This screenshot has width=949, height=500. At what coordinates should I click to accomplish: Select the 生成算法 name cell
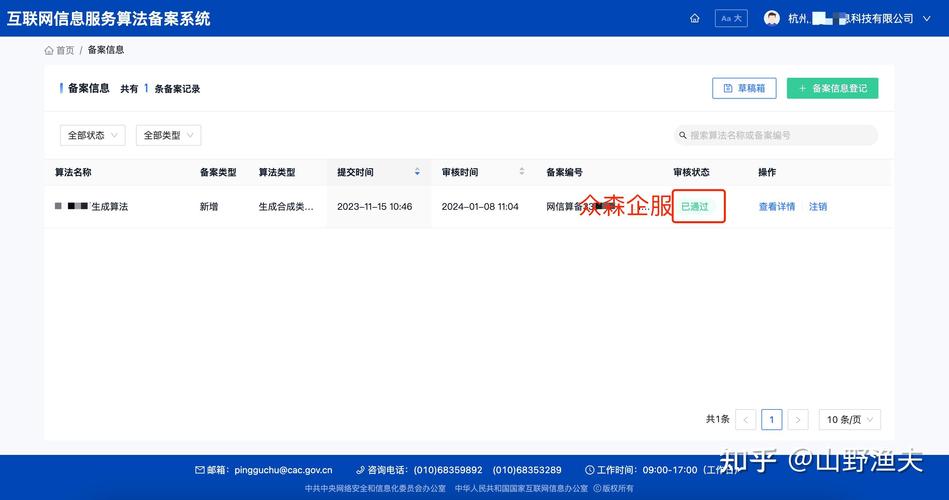91,206
